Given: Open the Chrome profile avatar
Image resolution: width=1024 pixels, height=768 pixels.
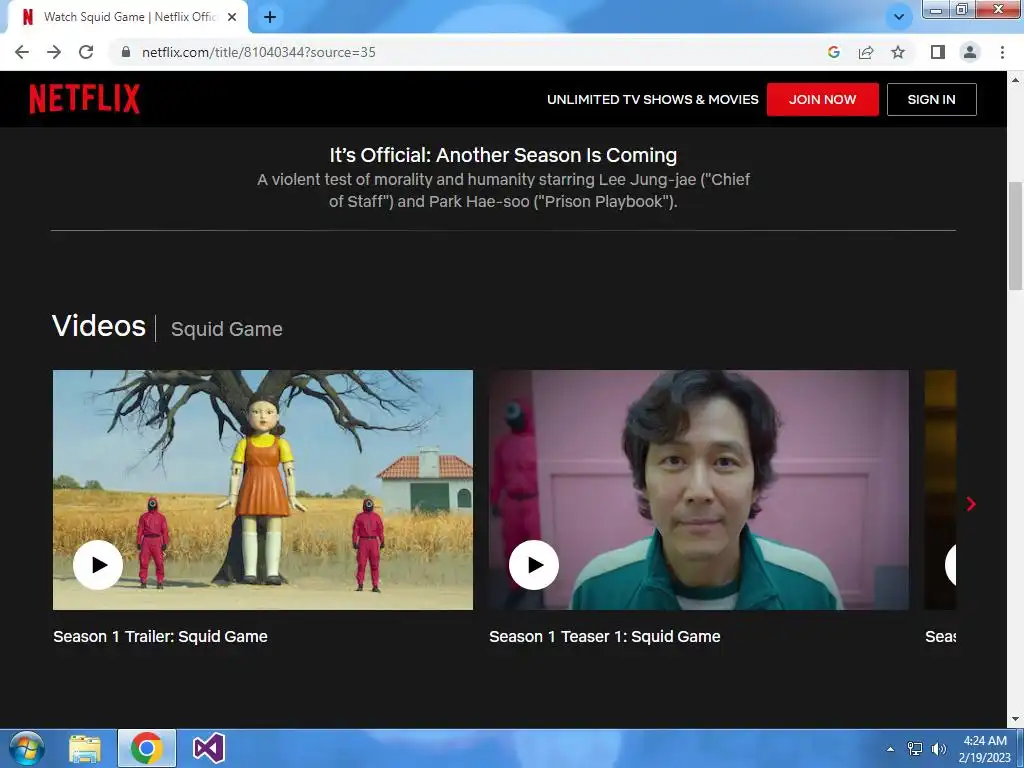Looking at the screenshot, I should point(970,52).
